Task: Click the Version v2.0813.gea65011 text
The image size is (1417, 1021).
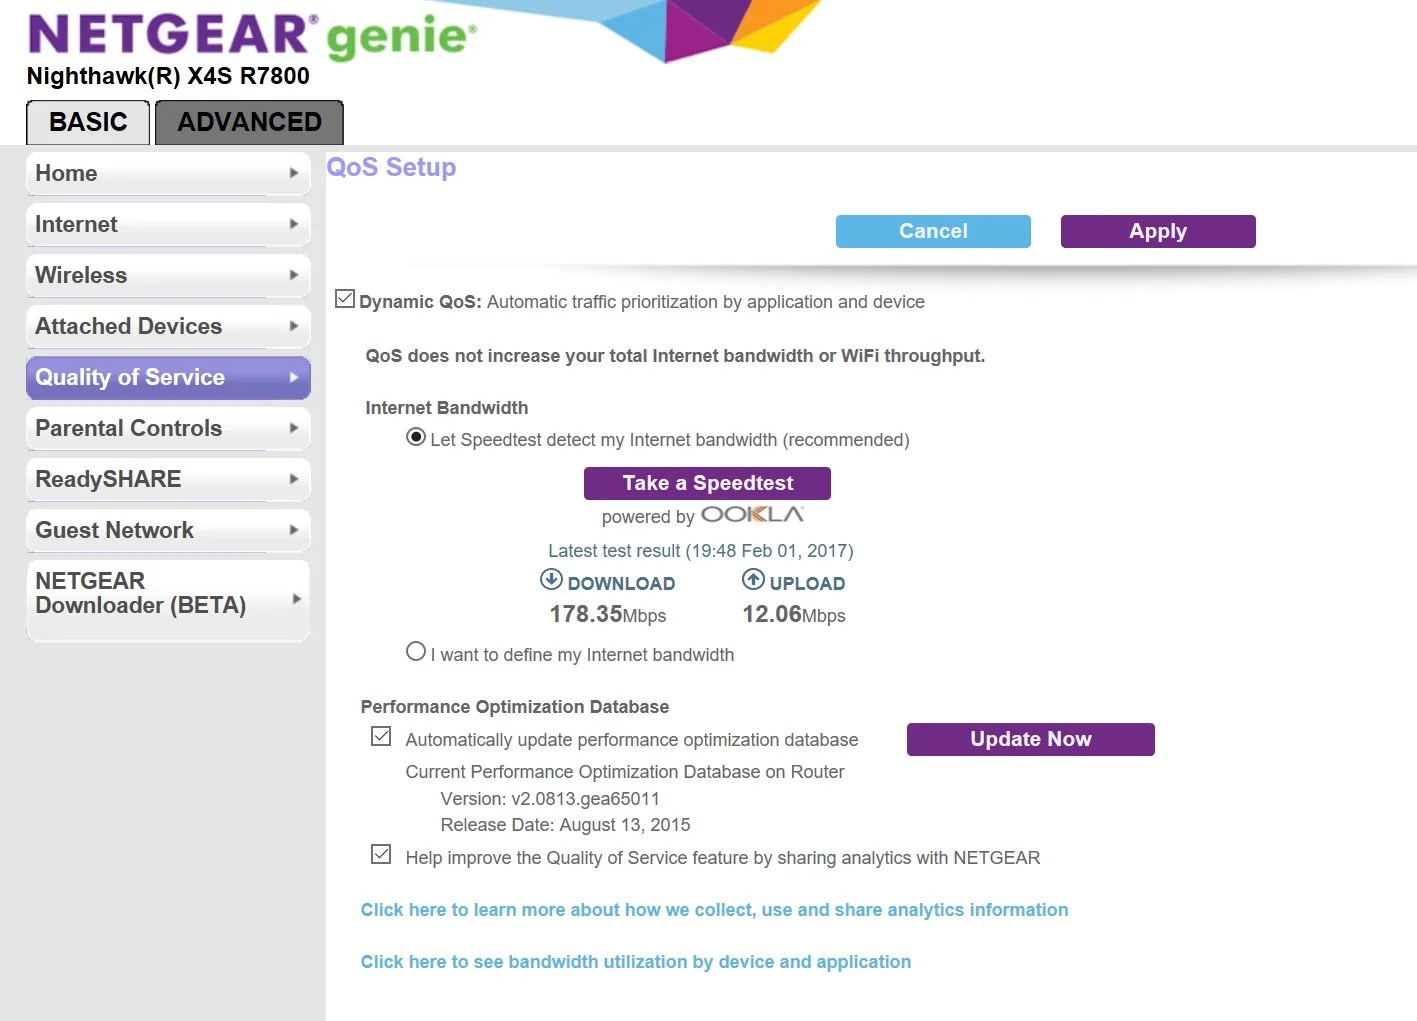Action: pyautogui.click(x=550, y=799)
